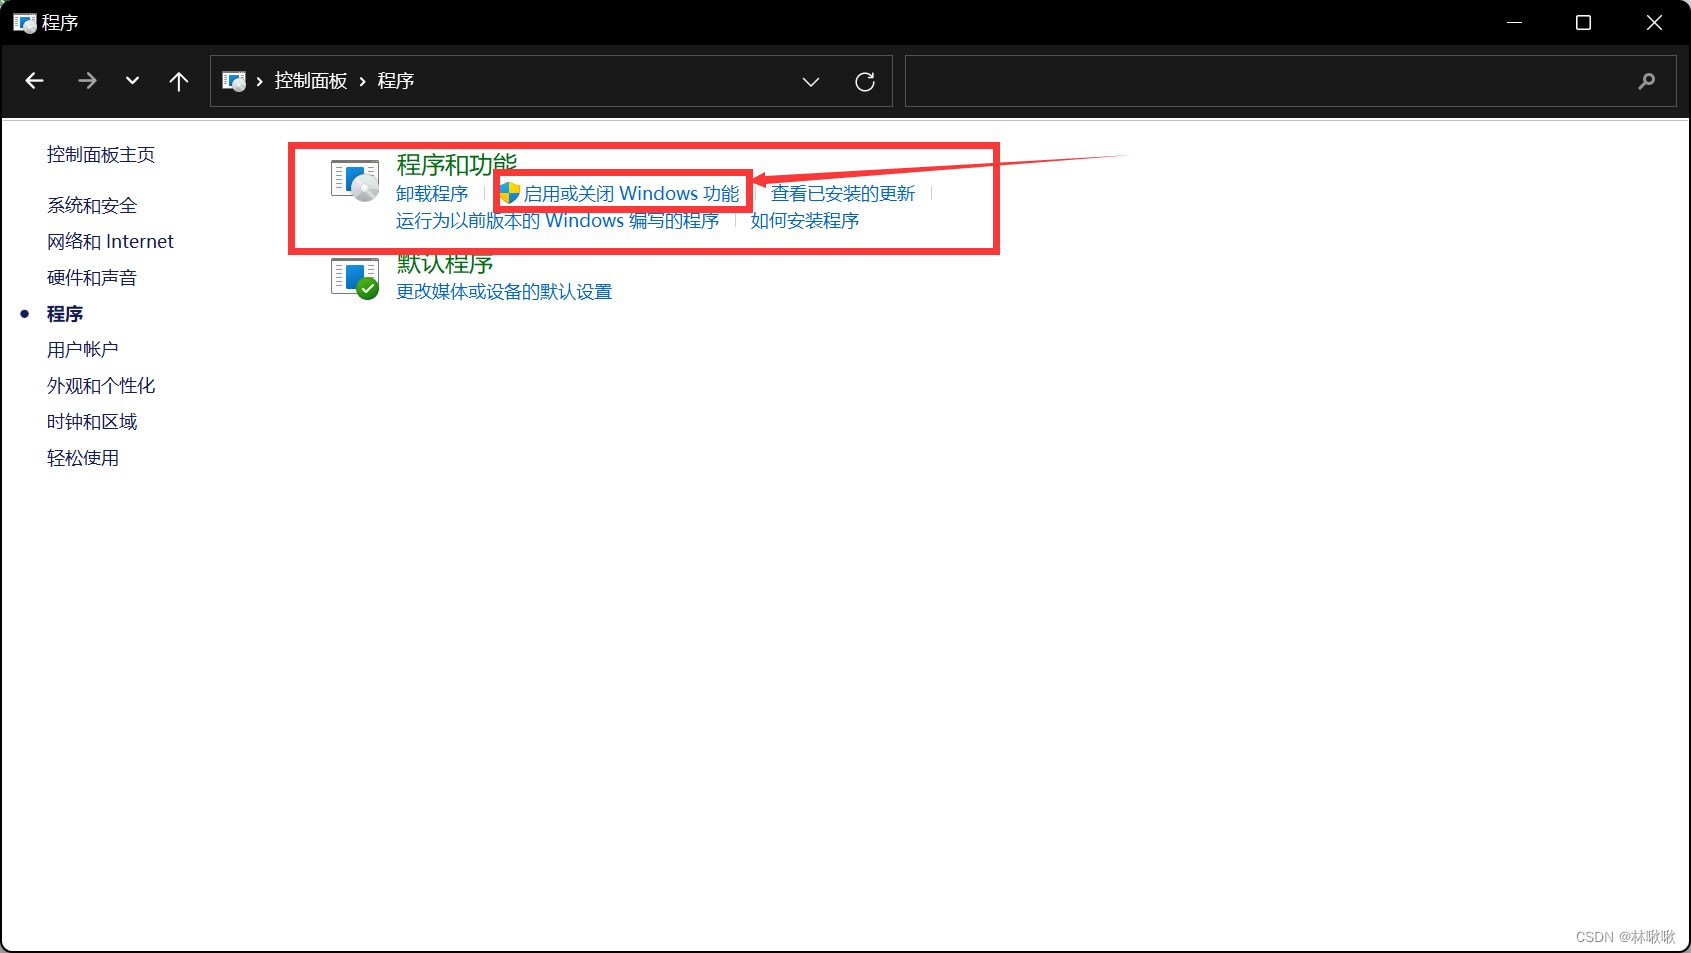The height and width of the screenshot is (953, 1691).
Task: Refresh the Control Panel page
Action: point(865,81)
